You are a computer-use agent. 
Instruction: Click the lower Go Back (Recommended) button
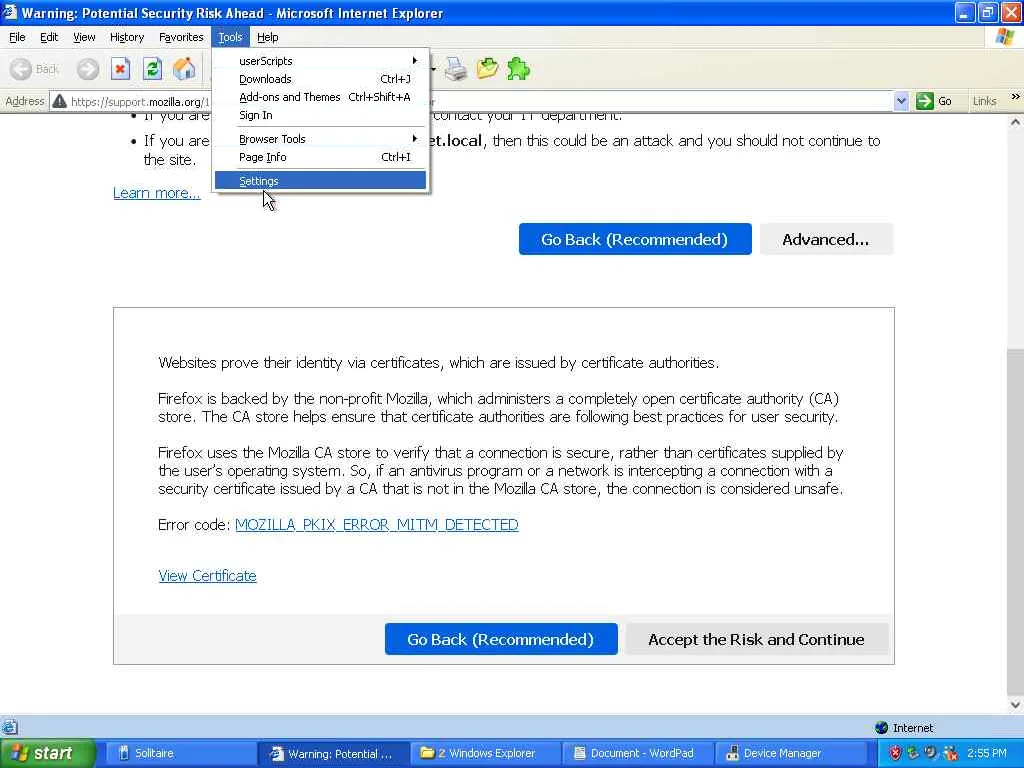[x=501, y=639]
